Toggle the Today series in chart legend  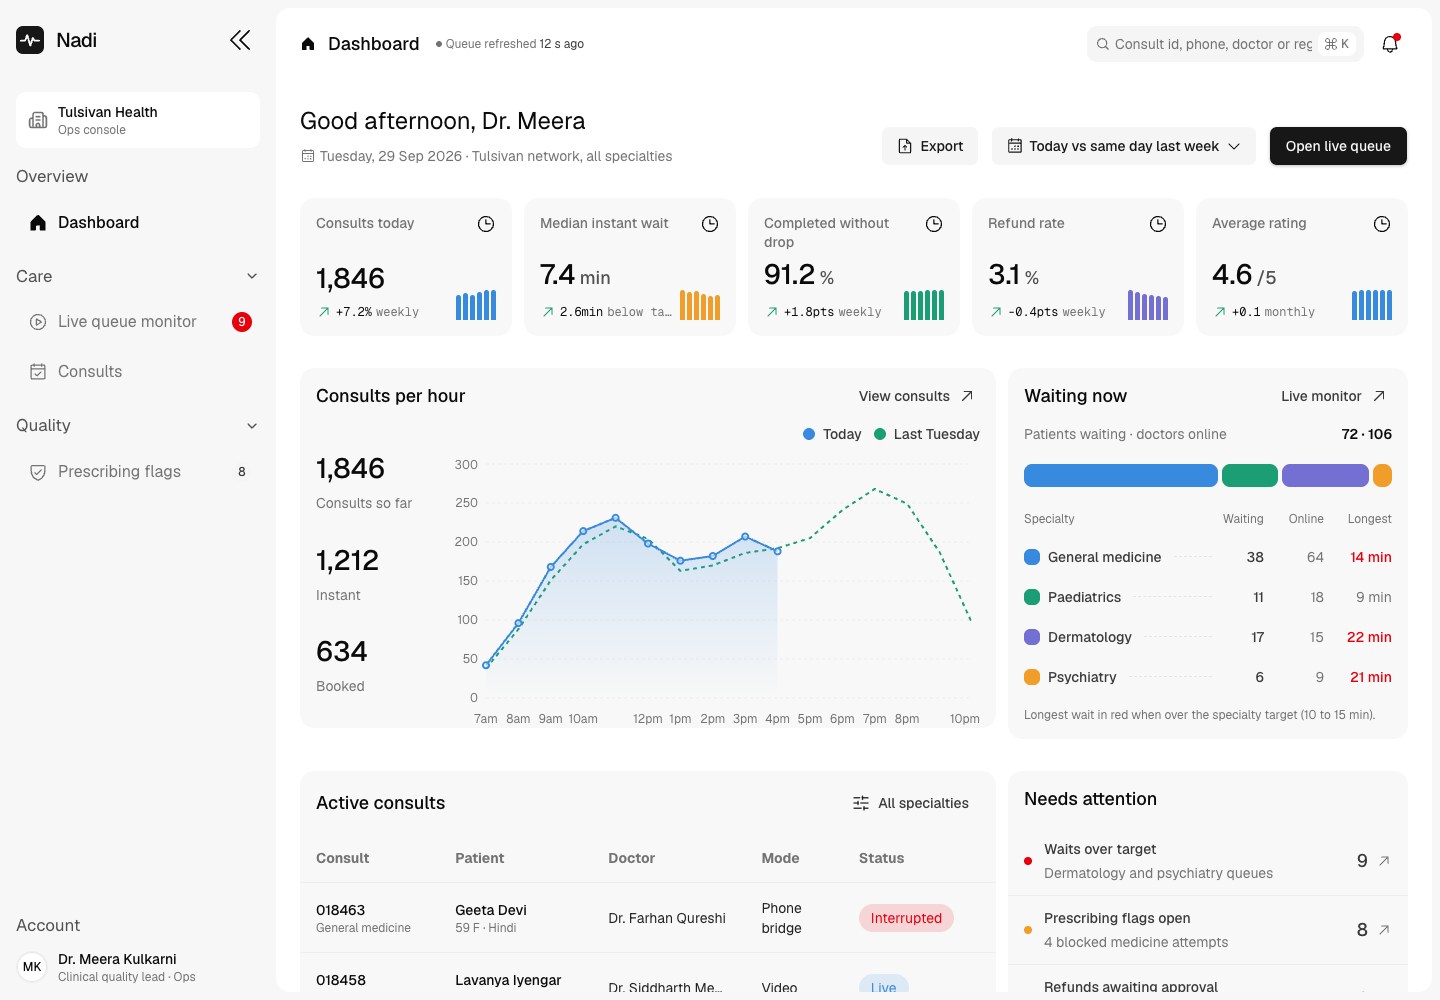(x=832, y=434)
